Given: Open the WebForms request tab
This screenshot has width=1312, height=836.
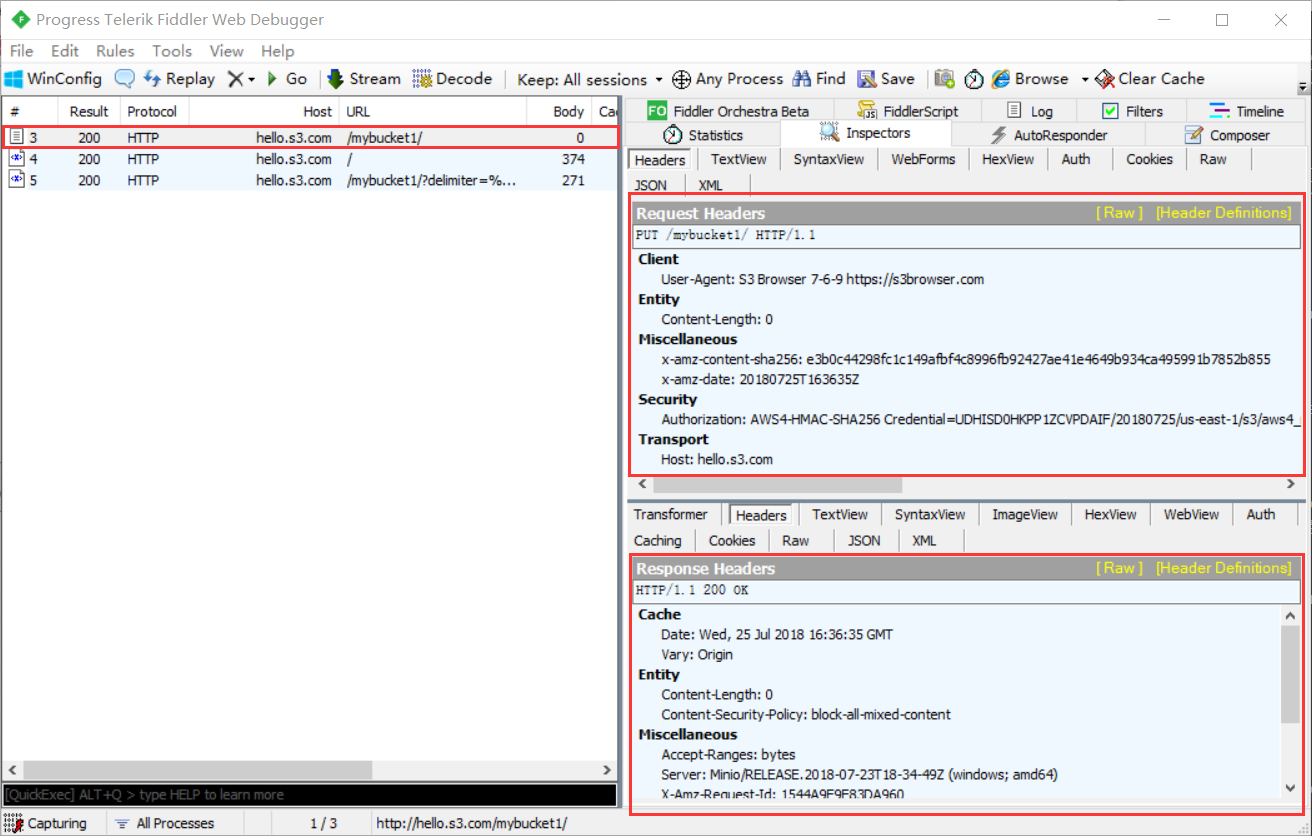Looking at the screenshot, I should pyautogui.click(x=923, y=159).
